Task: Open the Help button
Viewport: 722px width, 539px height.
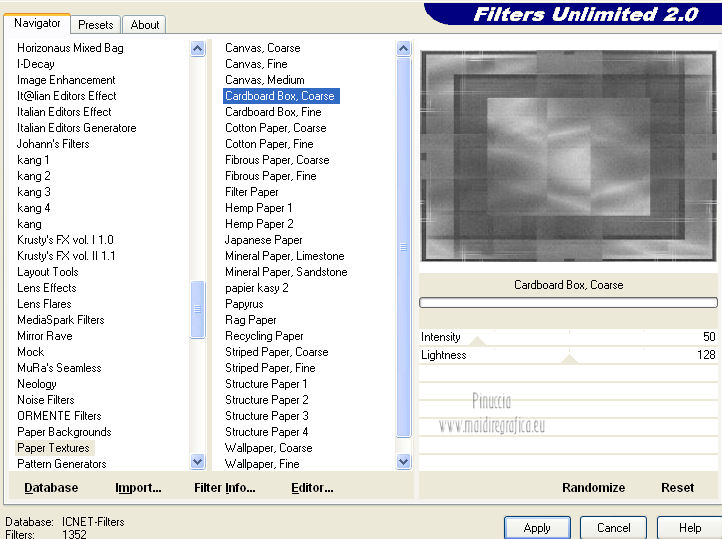Action: point(689,527)
